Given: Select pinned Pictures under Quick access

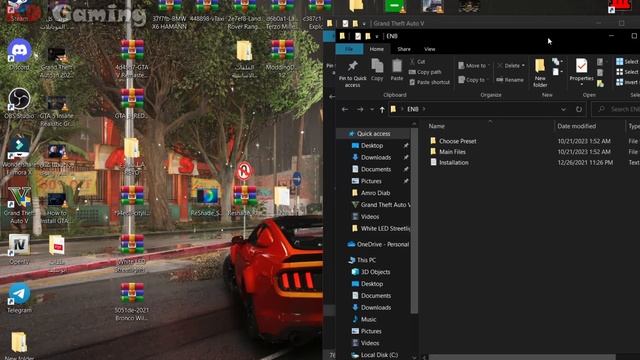Looking at the screenshot, I should [x=371, y=181].
